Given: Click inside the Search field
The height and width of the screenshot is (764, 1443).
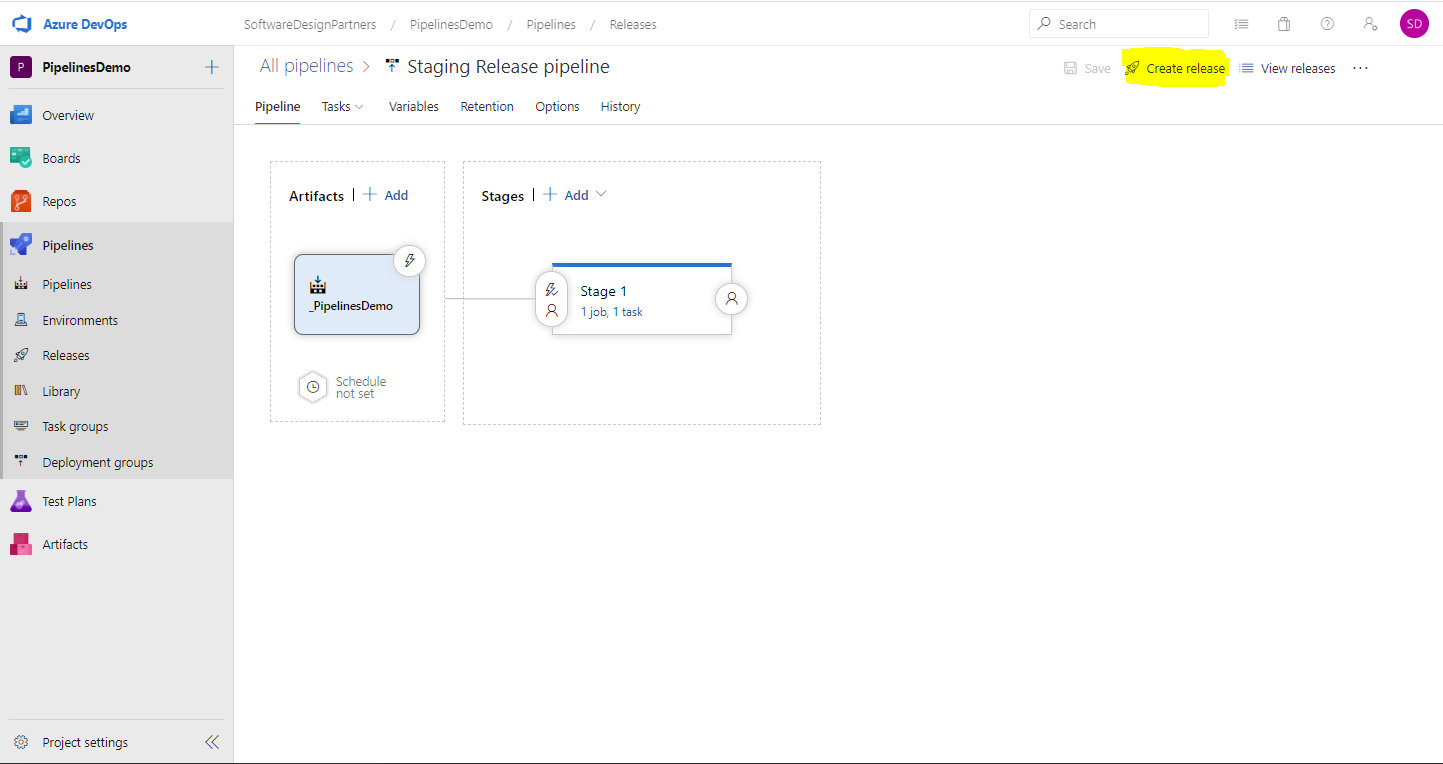Looking at the screenshot, I should point(1118,22).
